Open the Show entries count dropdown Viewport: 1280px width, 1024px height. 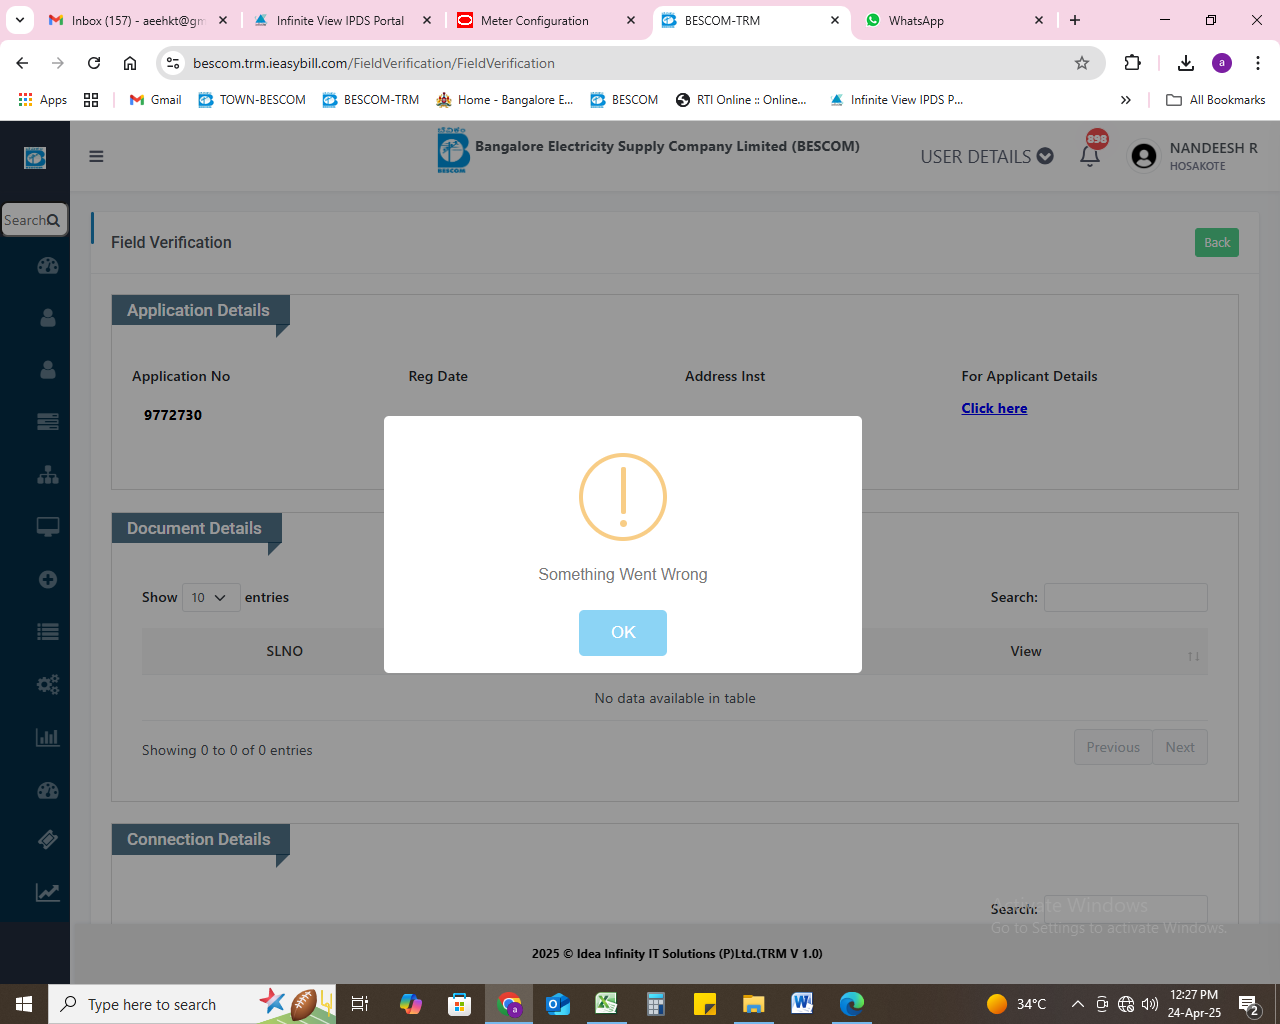tap(211, 597)
